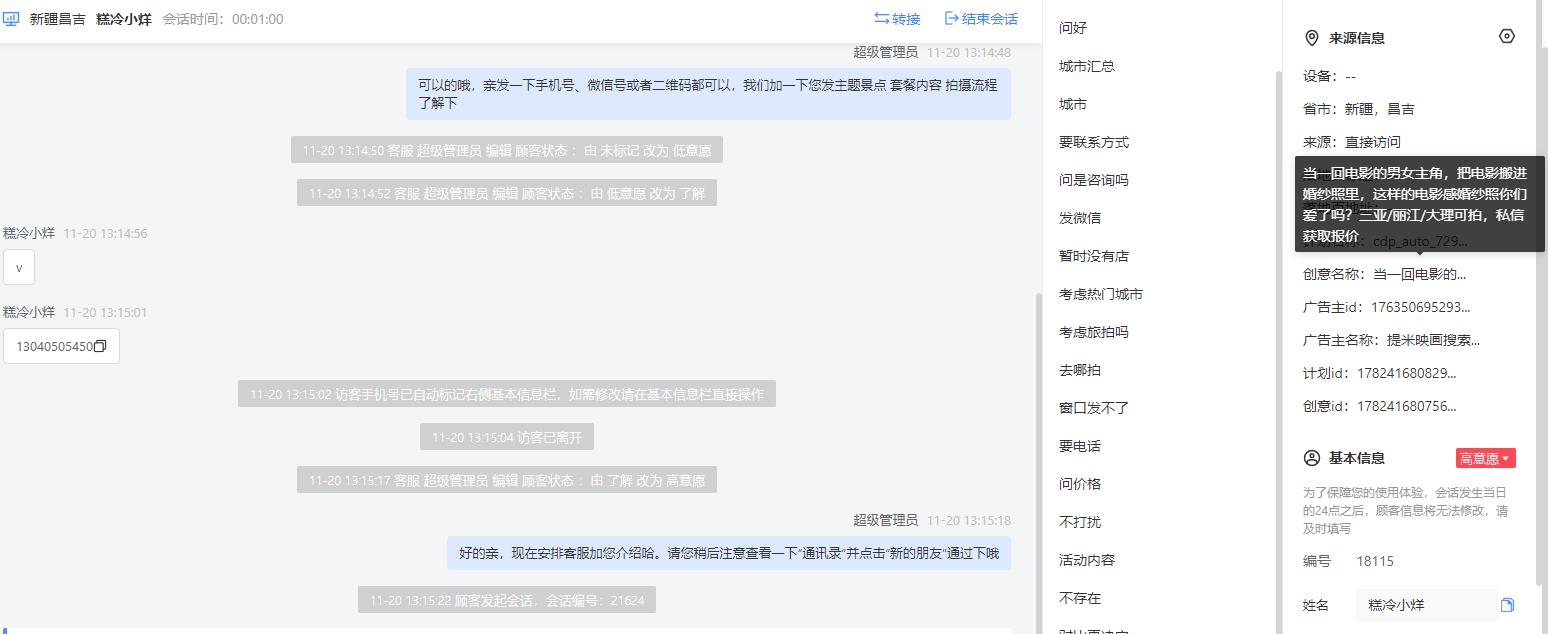This screenshot has height=634, width=1548.
Task: Select the 考虑热门城市 quick reply
Action: pyautogui.click(x=1101, y=294)
